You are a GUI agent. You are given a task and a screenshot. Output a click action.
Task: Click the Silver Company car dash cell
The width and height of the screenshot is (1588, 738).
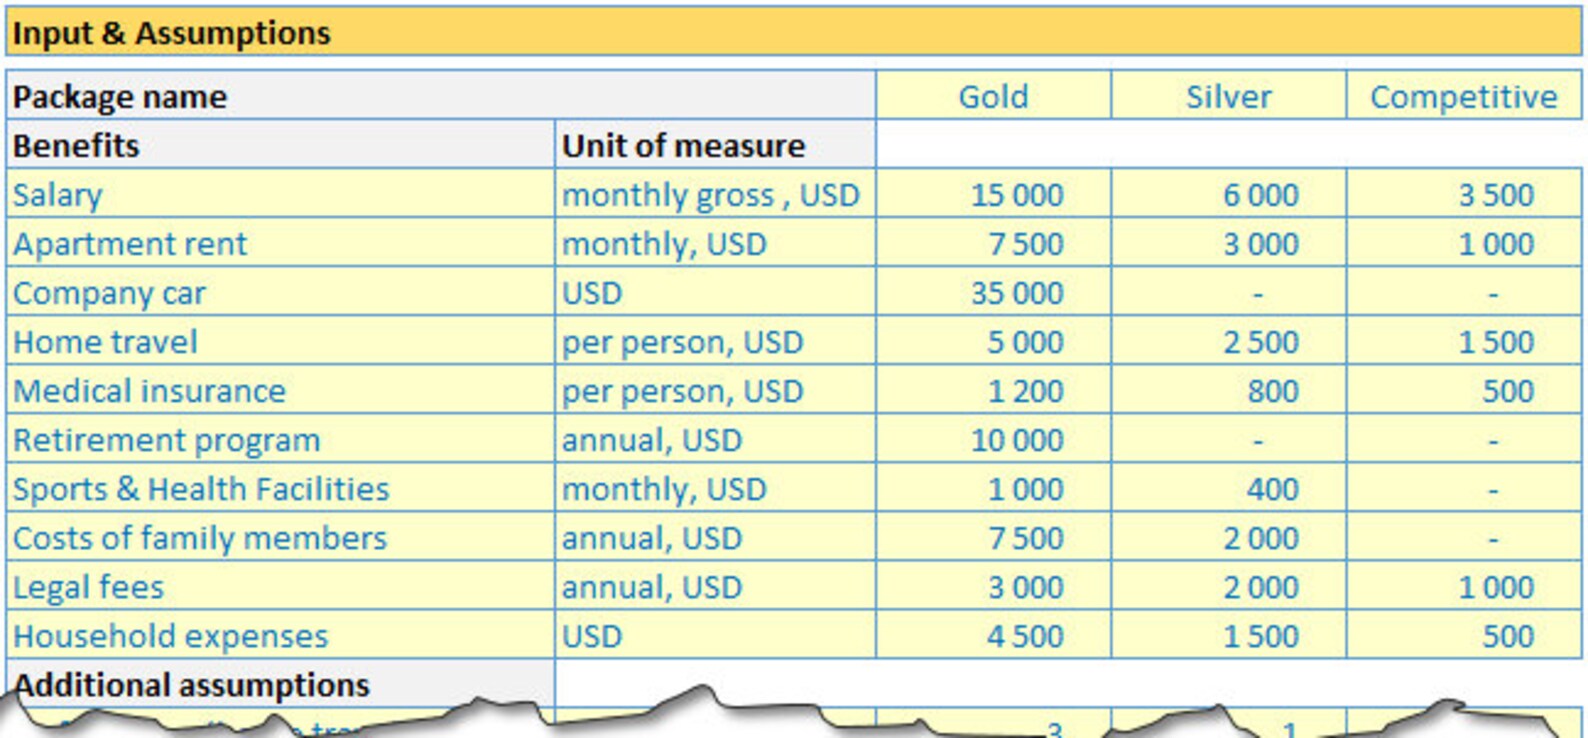(x=1229, y=292)
